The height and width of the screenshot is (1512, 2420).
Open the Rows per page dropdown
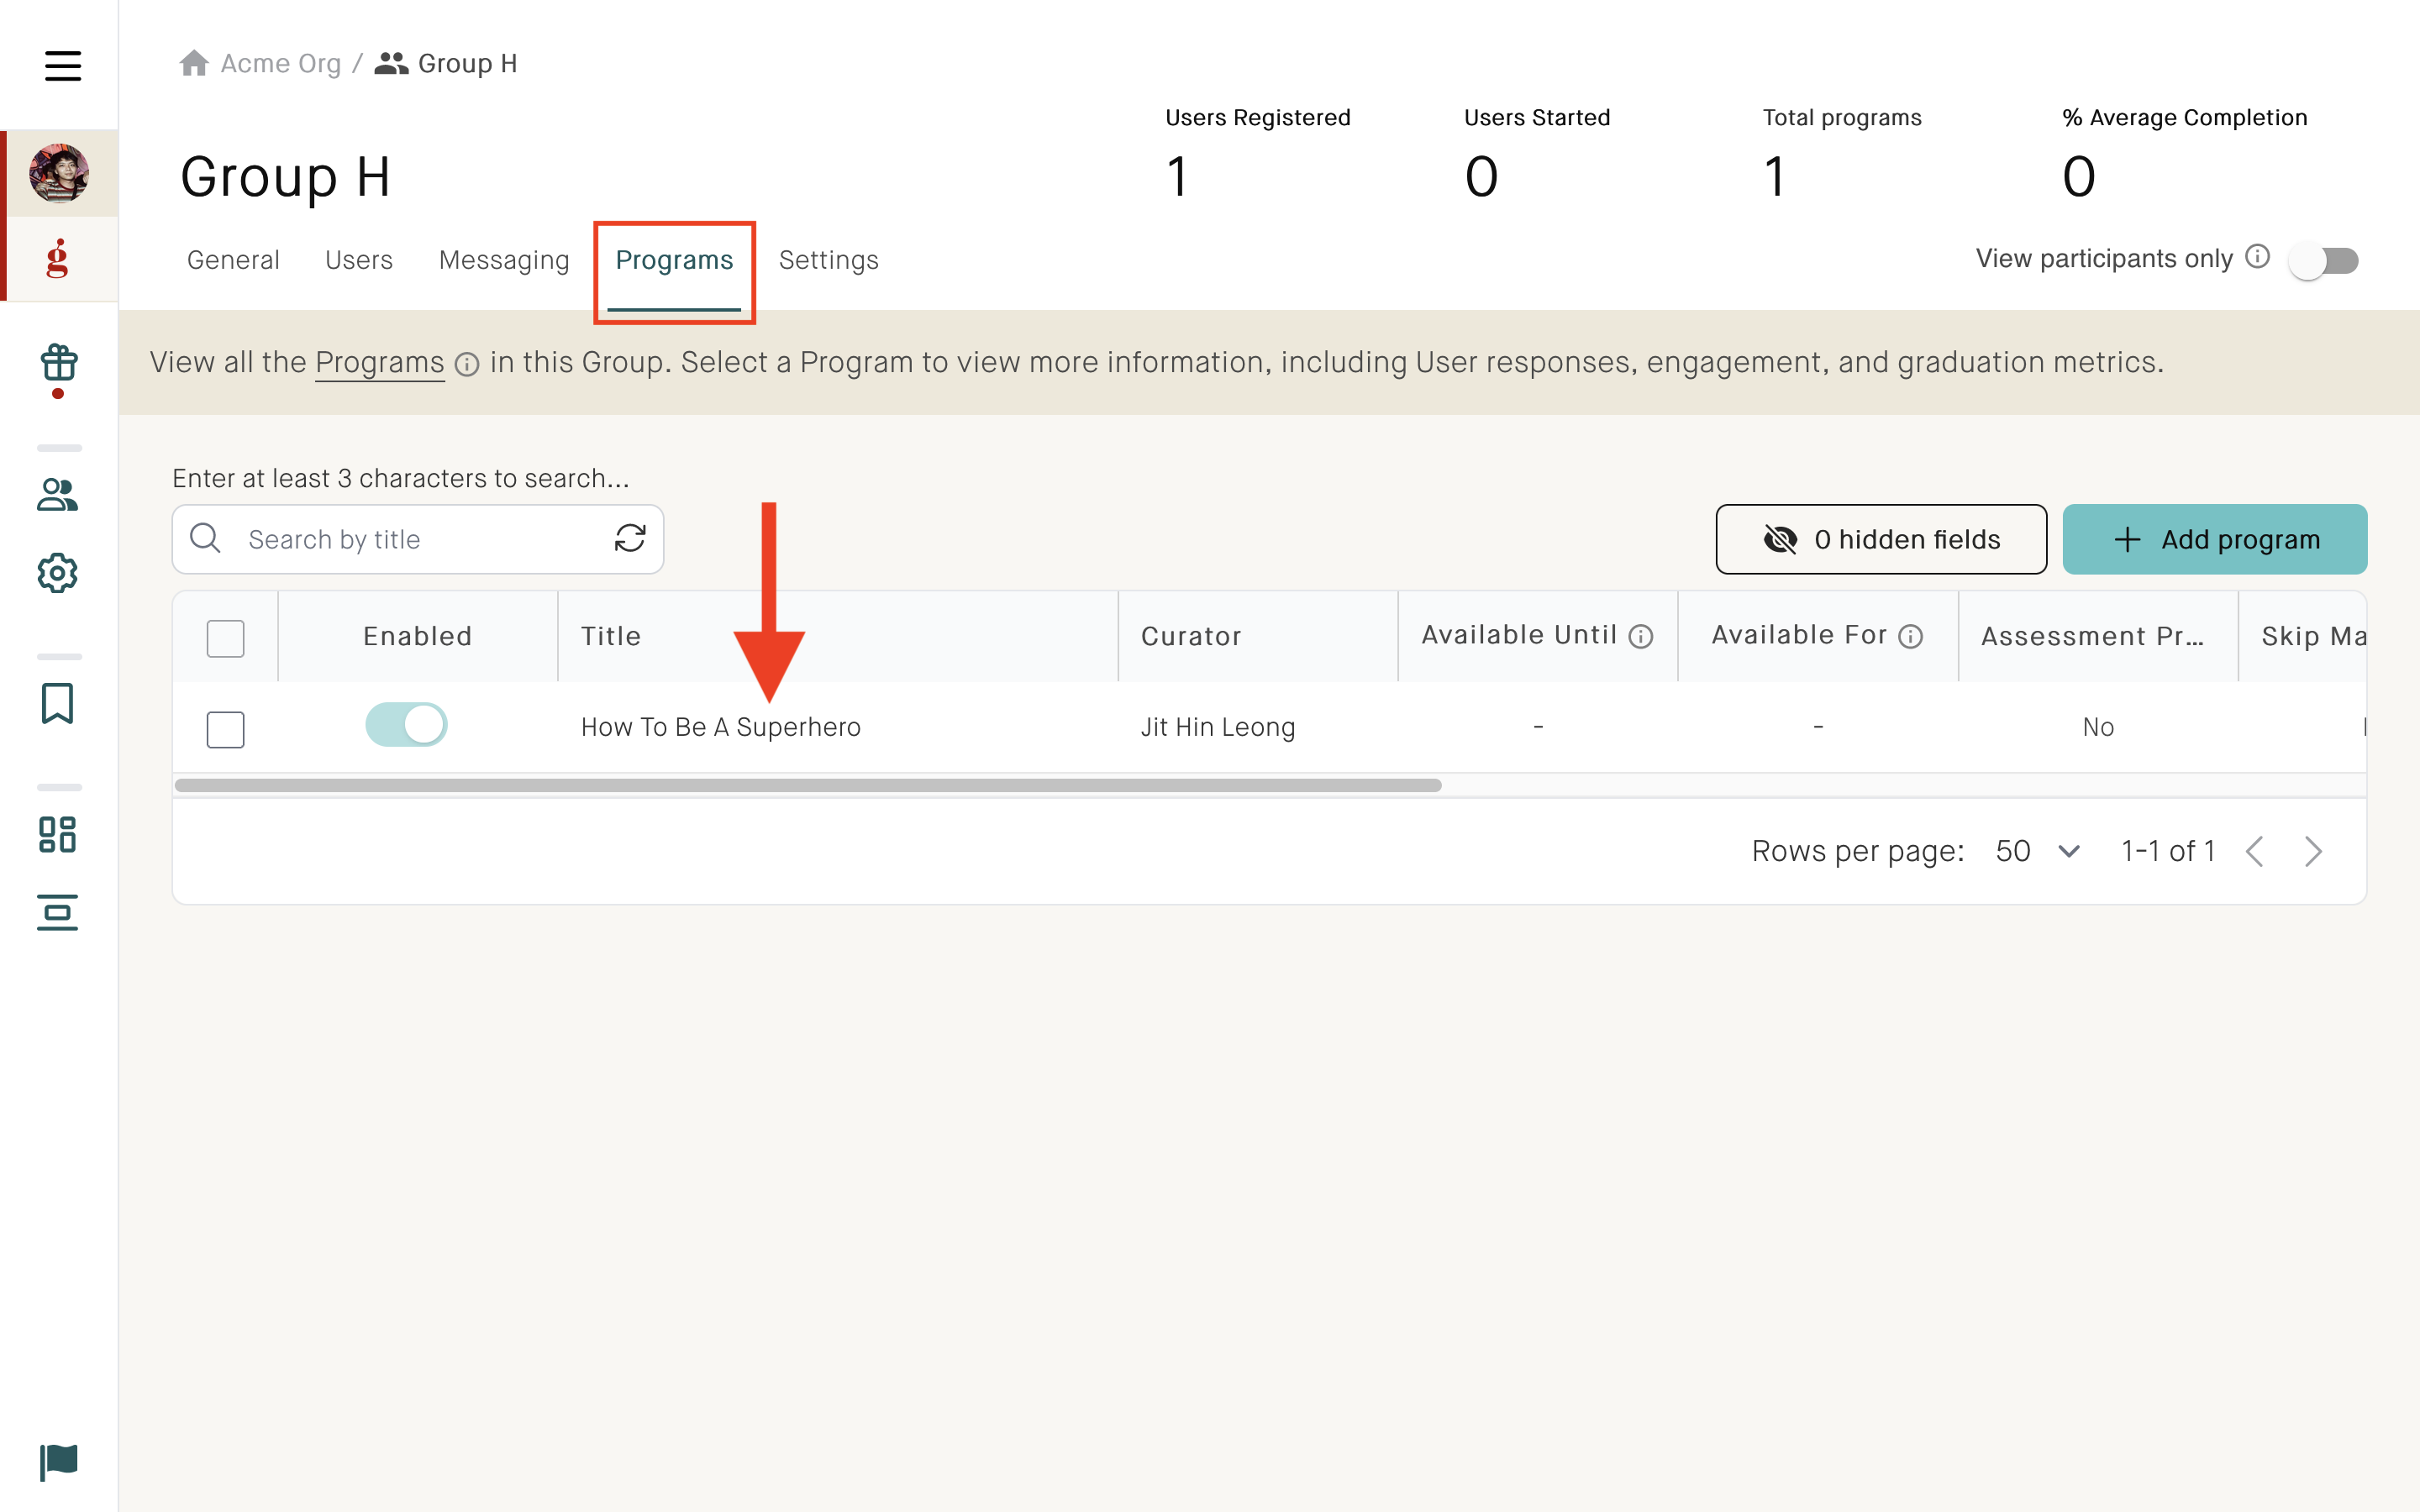pos(2036,850)
